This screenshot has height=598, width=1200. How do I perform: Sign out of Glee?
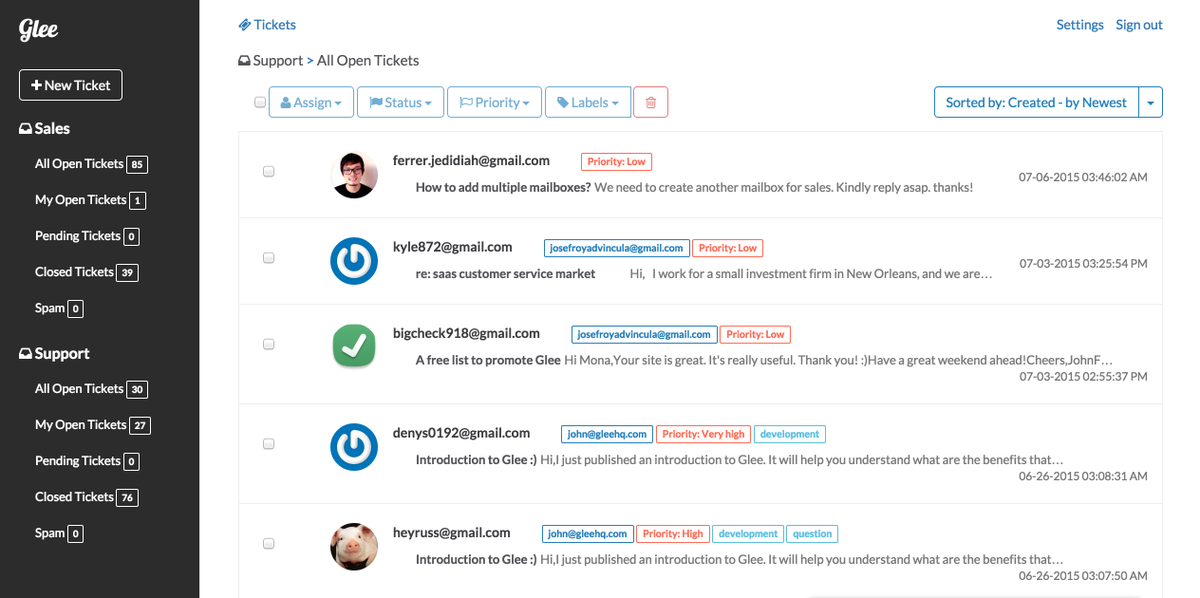click(x=1139, y=24)
